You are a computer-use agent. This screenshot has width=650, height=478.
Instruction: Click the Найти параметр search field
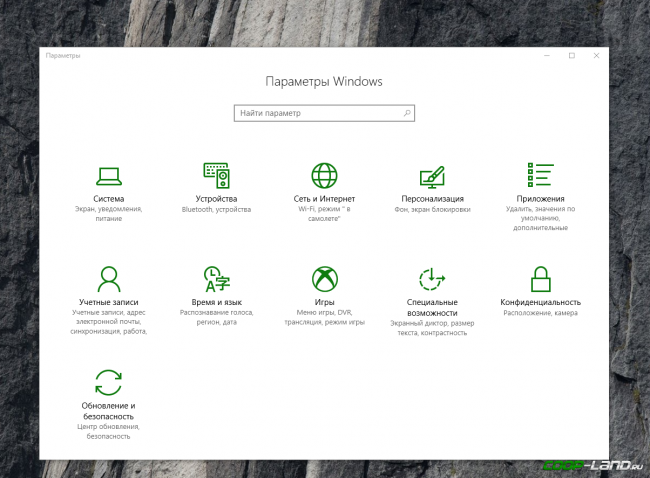pos(324,113)
